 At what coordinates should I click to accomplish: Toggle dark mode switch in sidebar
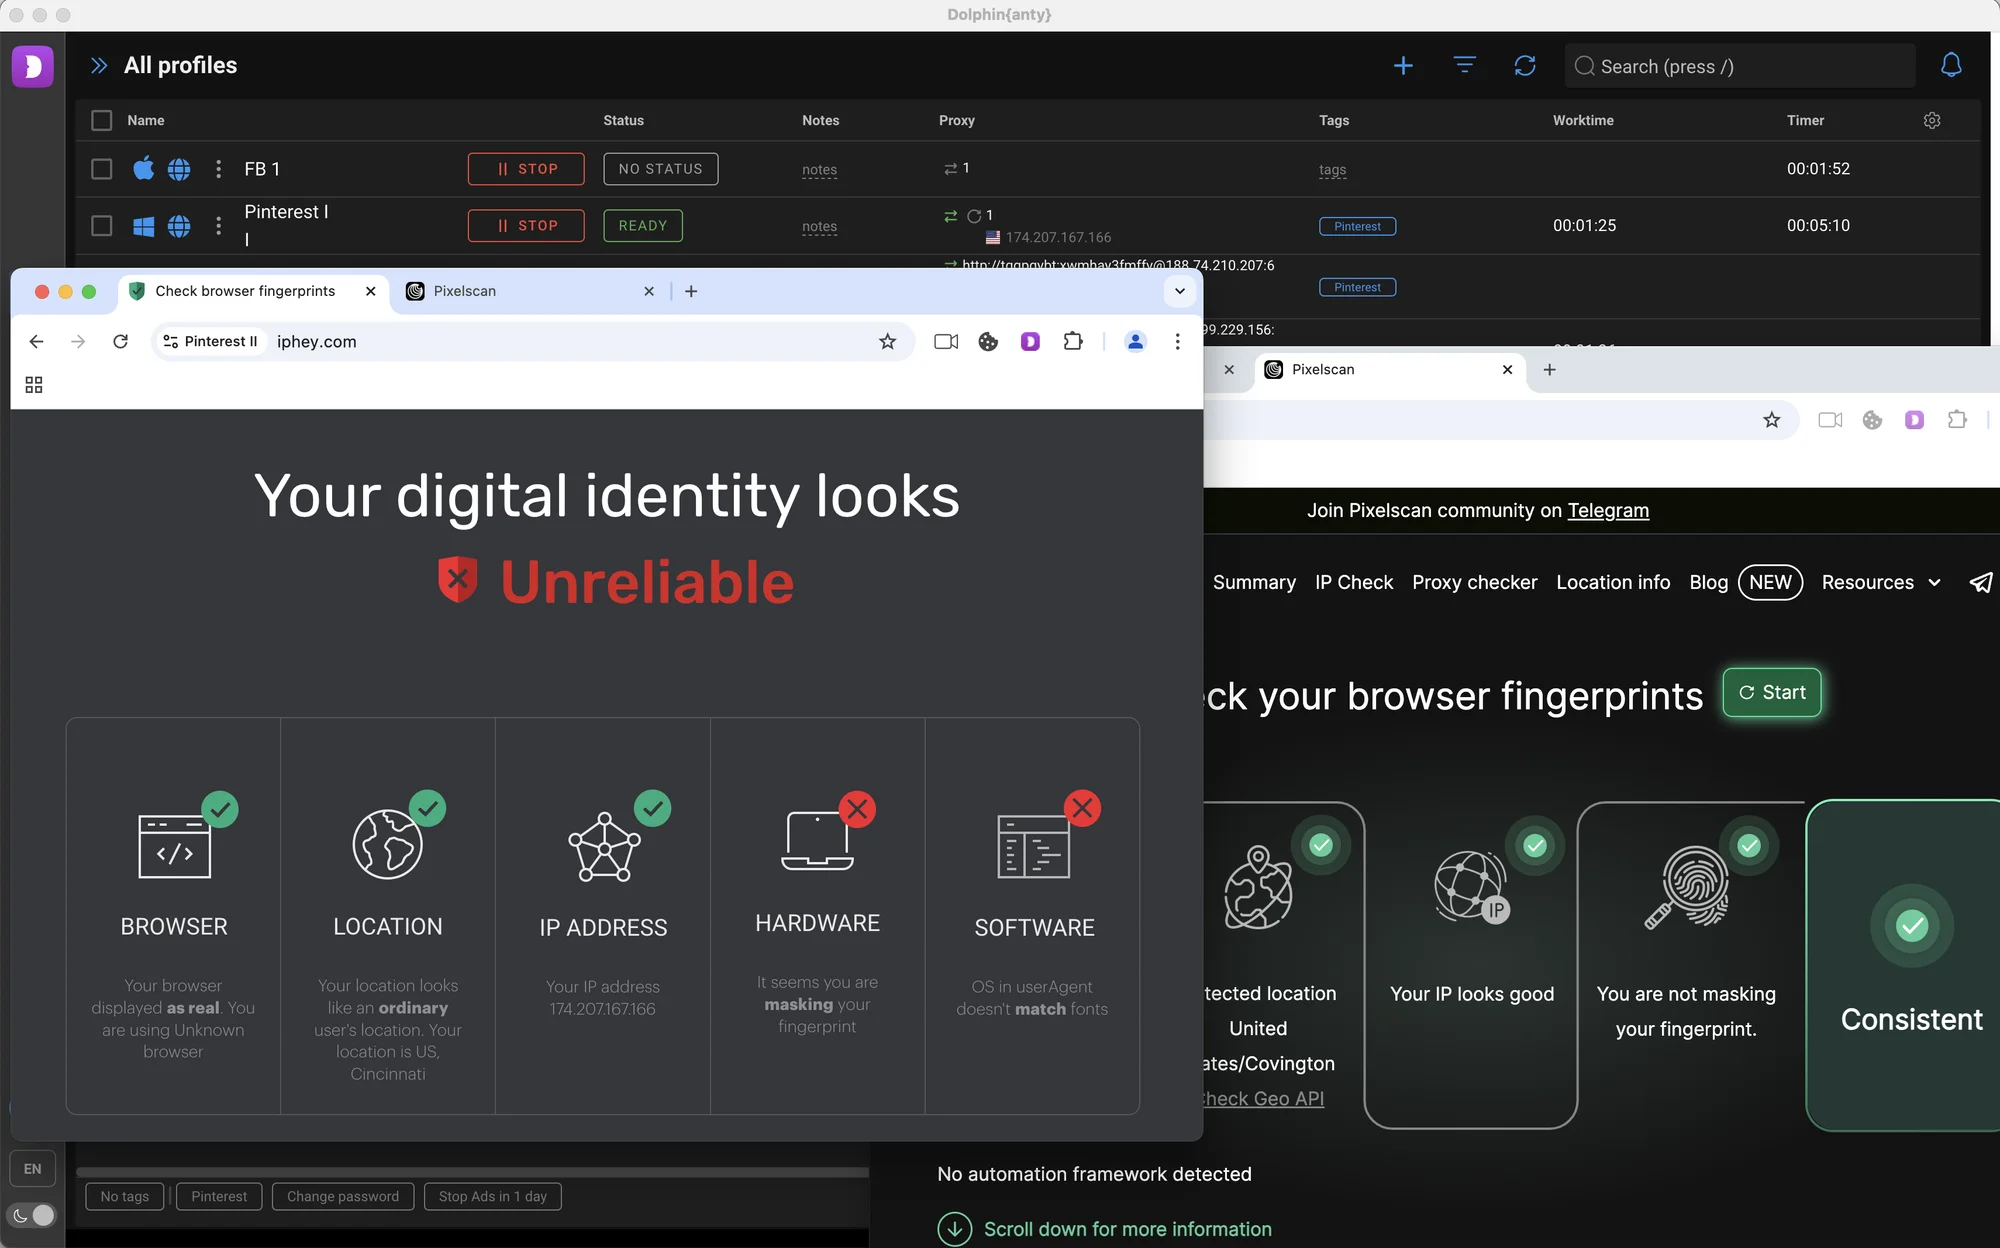(x=33, y=1215)
